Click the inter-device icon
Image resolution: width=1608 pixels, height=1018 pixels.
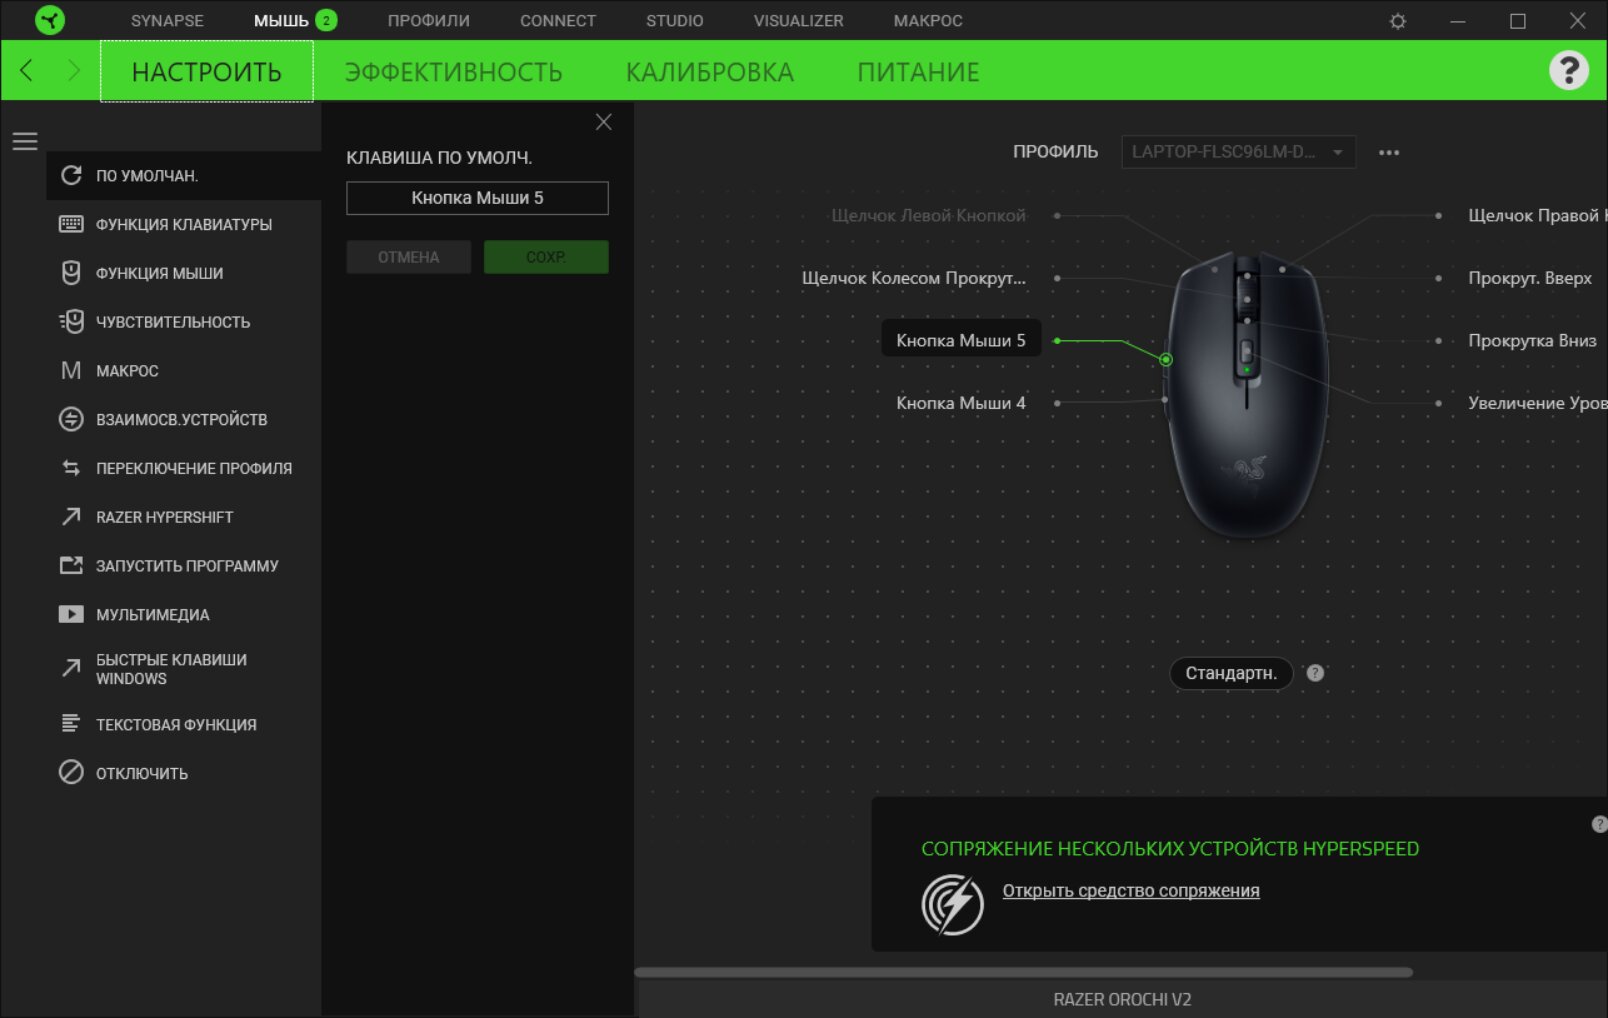coord(71,419)
